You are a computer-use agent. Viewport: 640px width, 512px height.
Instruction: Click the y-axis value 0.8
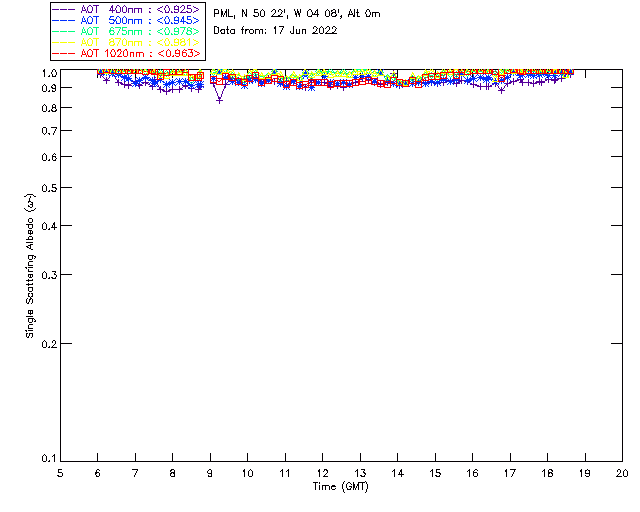(x=49, y=108)
